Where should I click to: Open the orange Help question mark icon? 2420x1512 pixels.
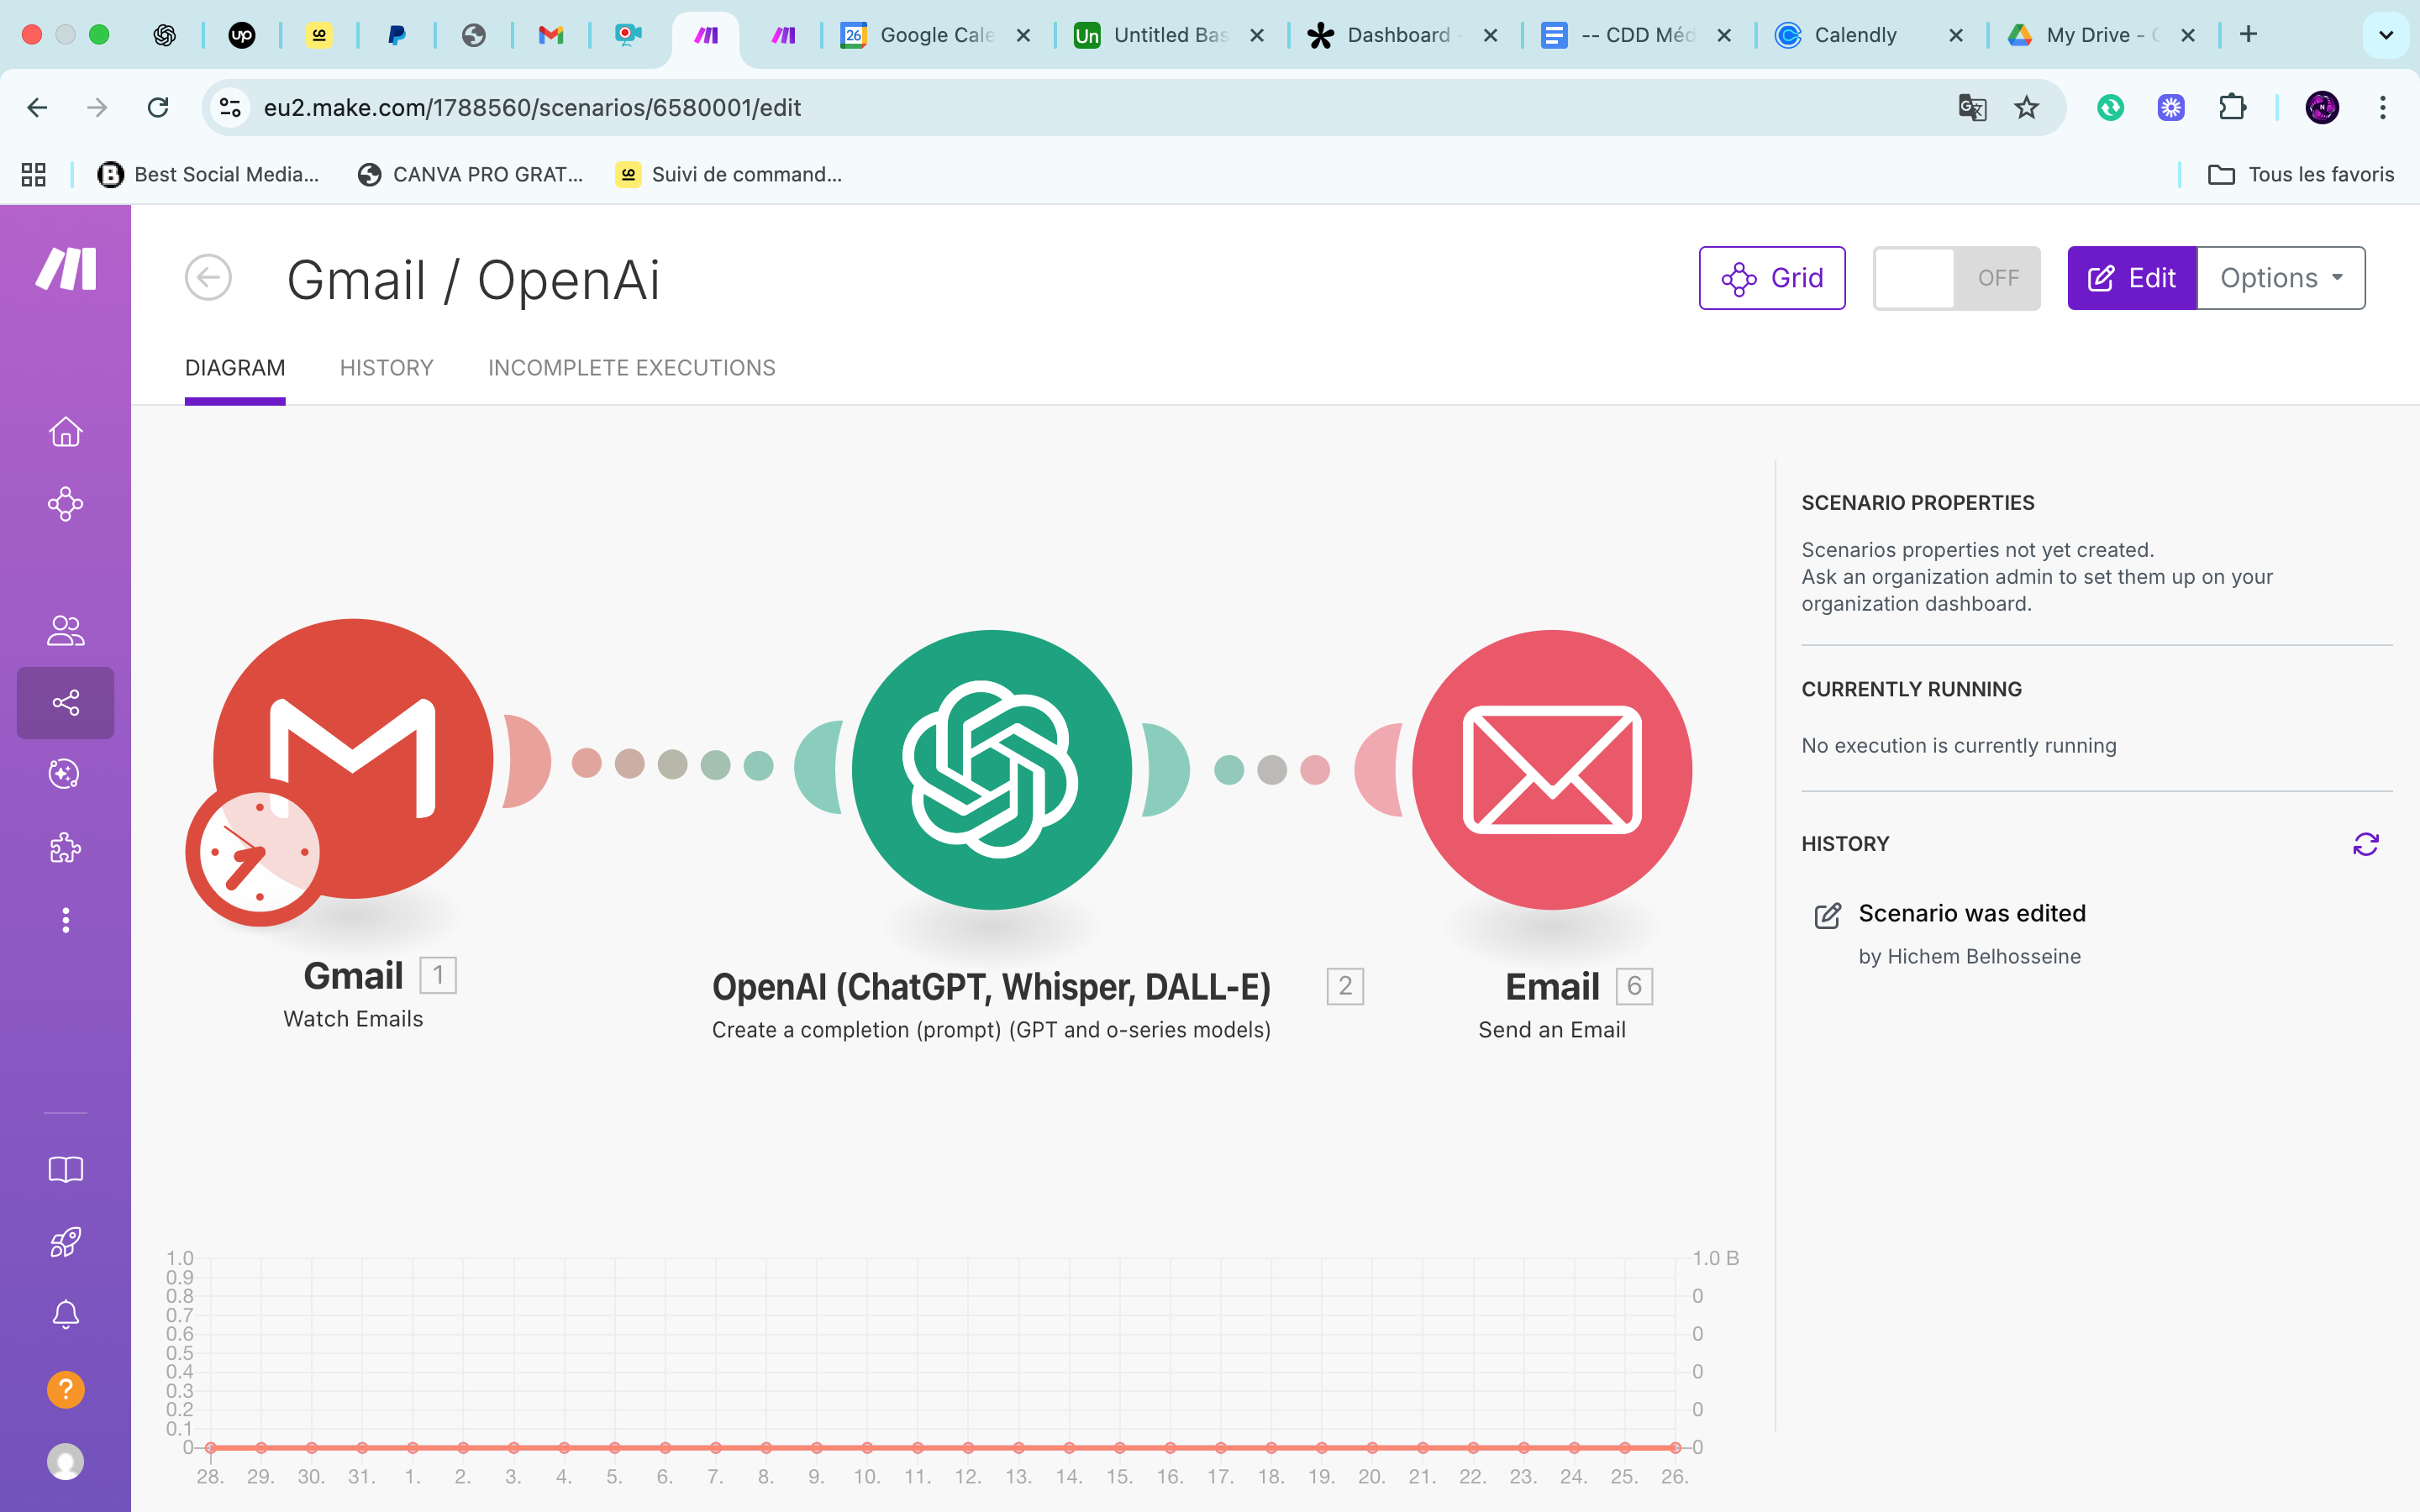point(65,1389)
